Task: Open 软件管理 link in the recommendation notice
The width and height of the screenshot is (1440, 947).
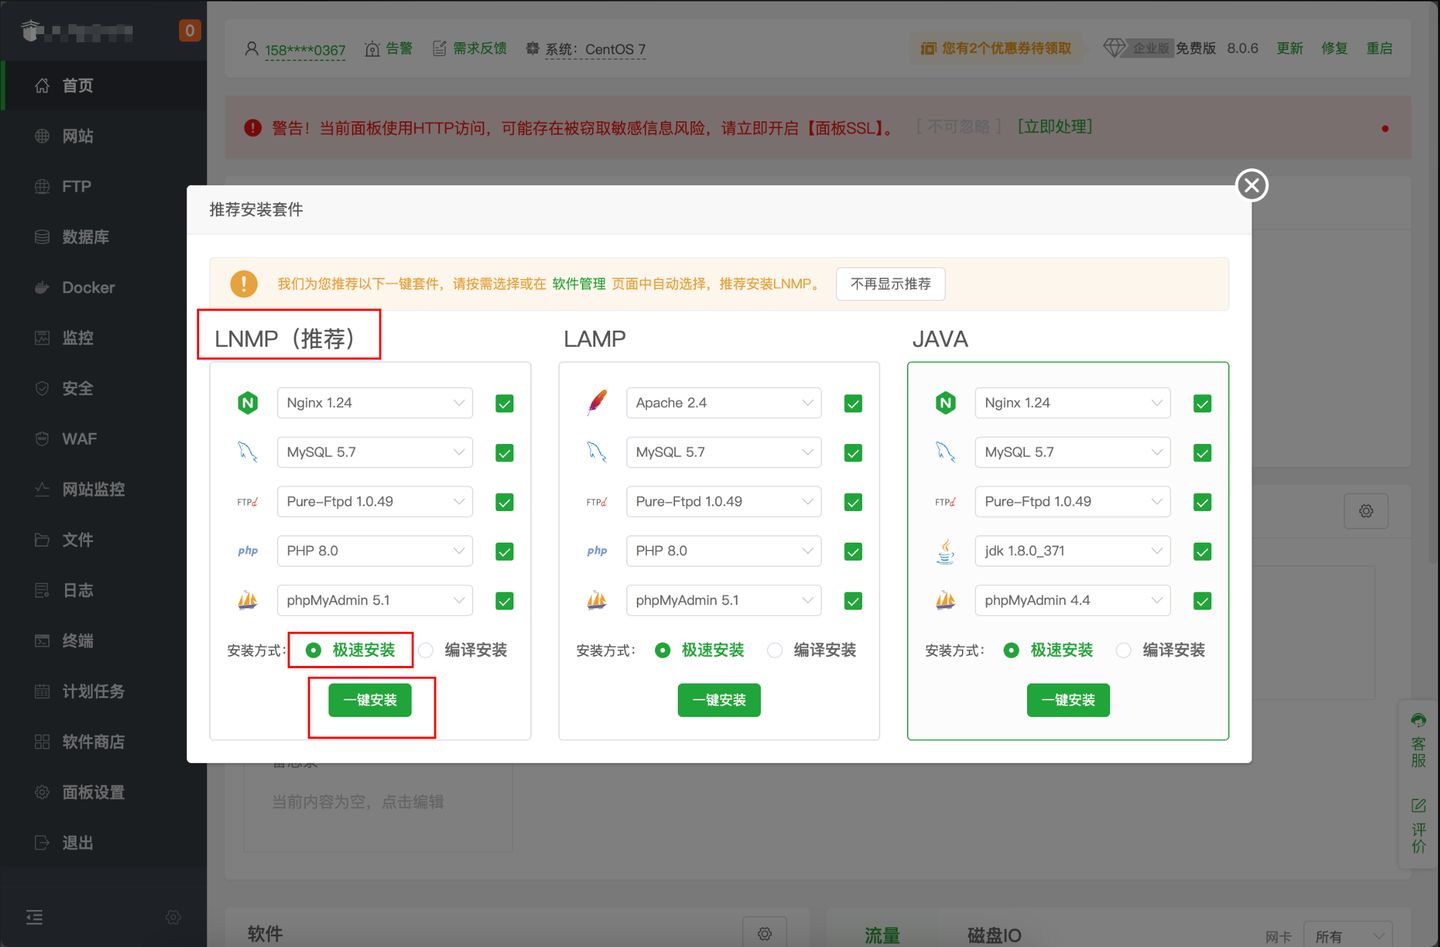Action: (579, 284)
